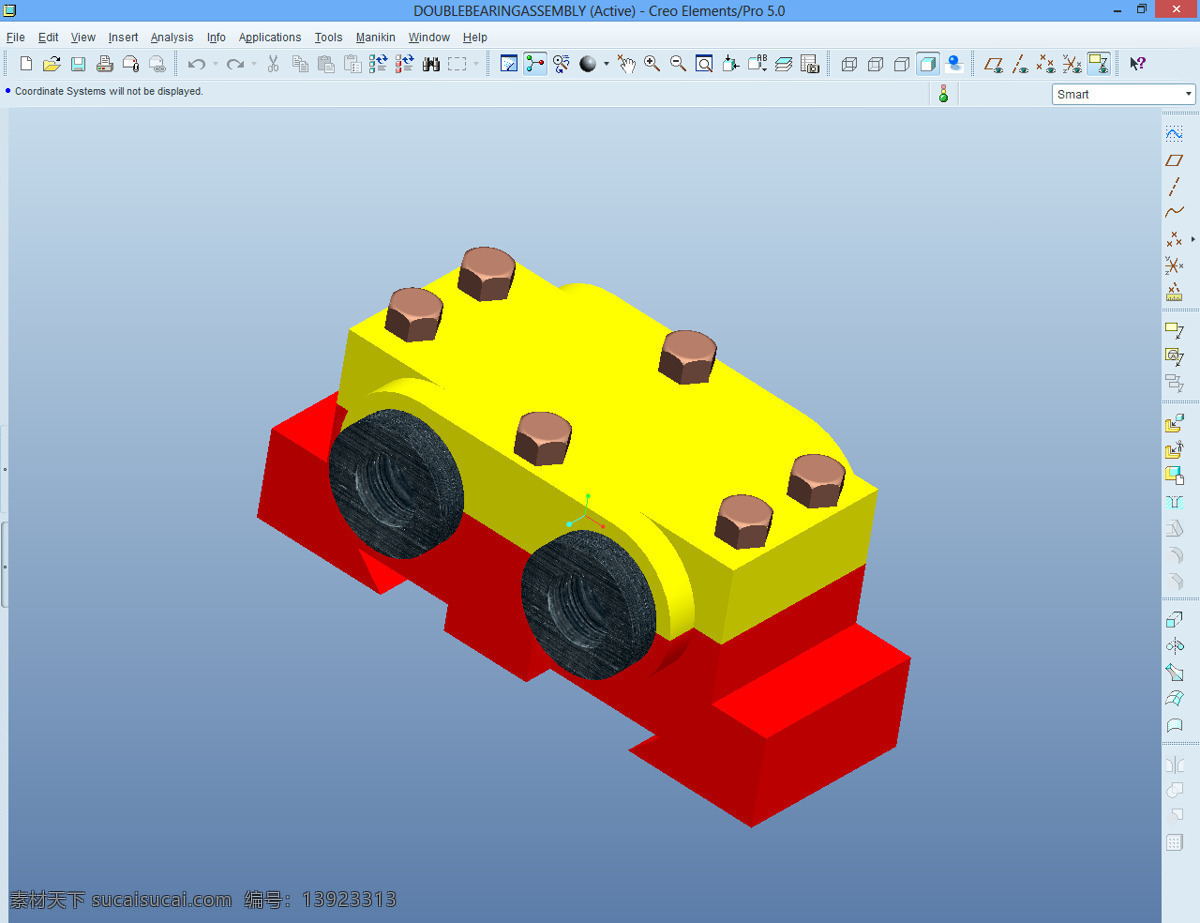Open the Tools menu
The image size is (1200, 923).
[x=328, y=37]
